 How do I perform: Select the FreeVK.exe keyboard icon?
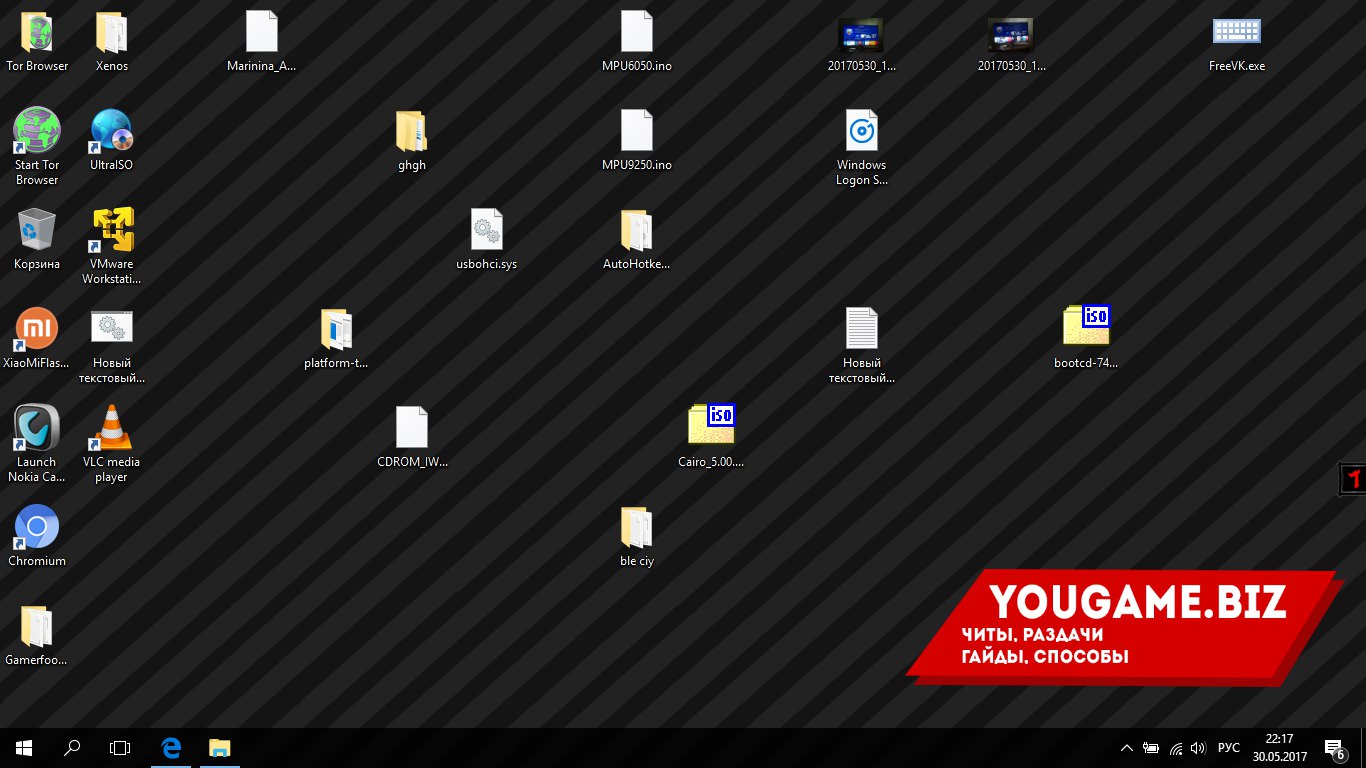(1237, 34)
